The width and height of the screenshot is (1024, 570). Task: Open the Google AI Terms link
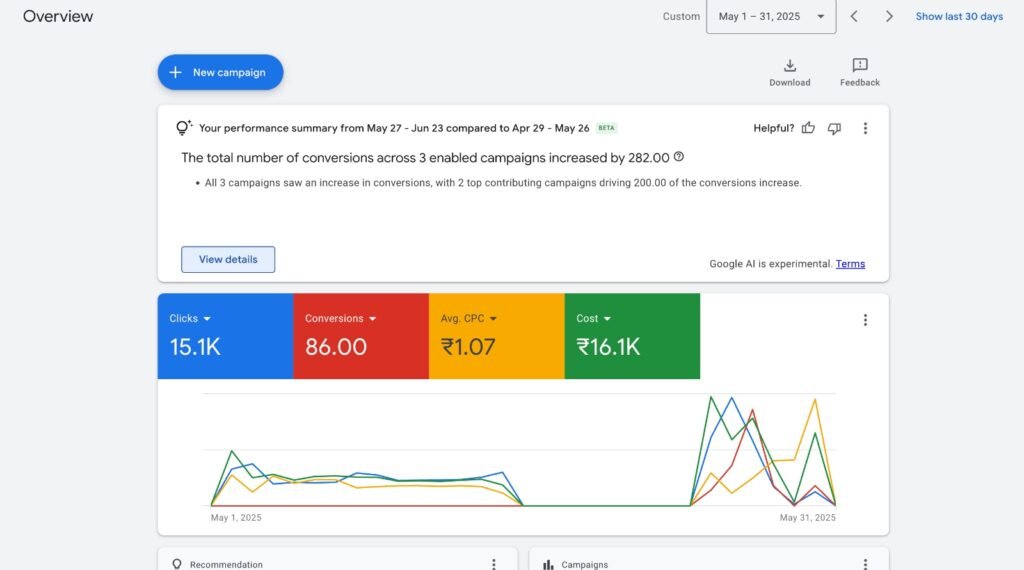(850, 264)
